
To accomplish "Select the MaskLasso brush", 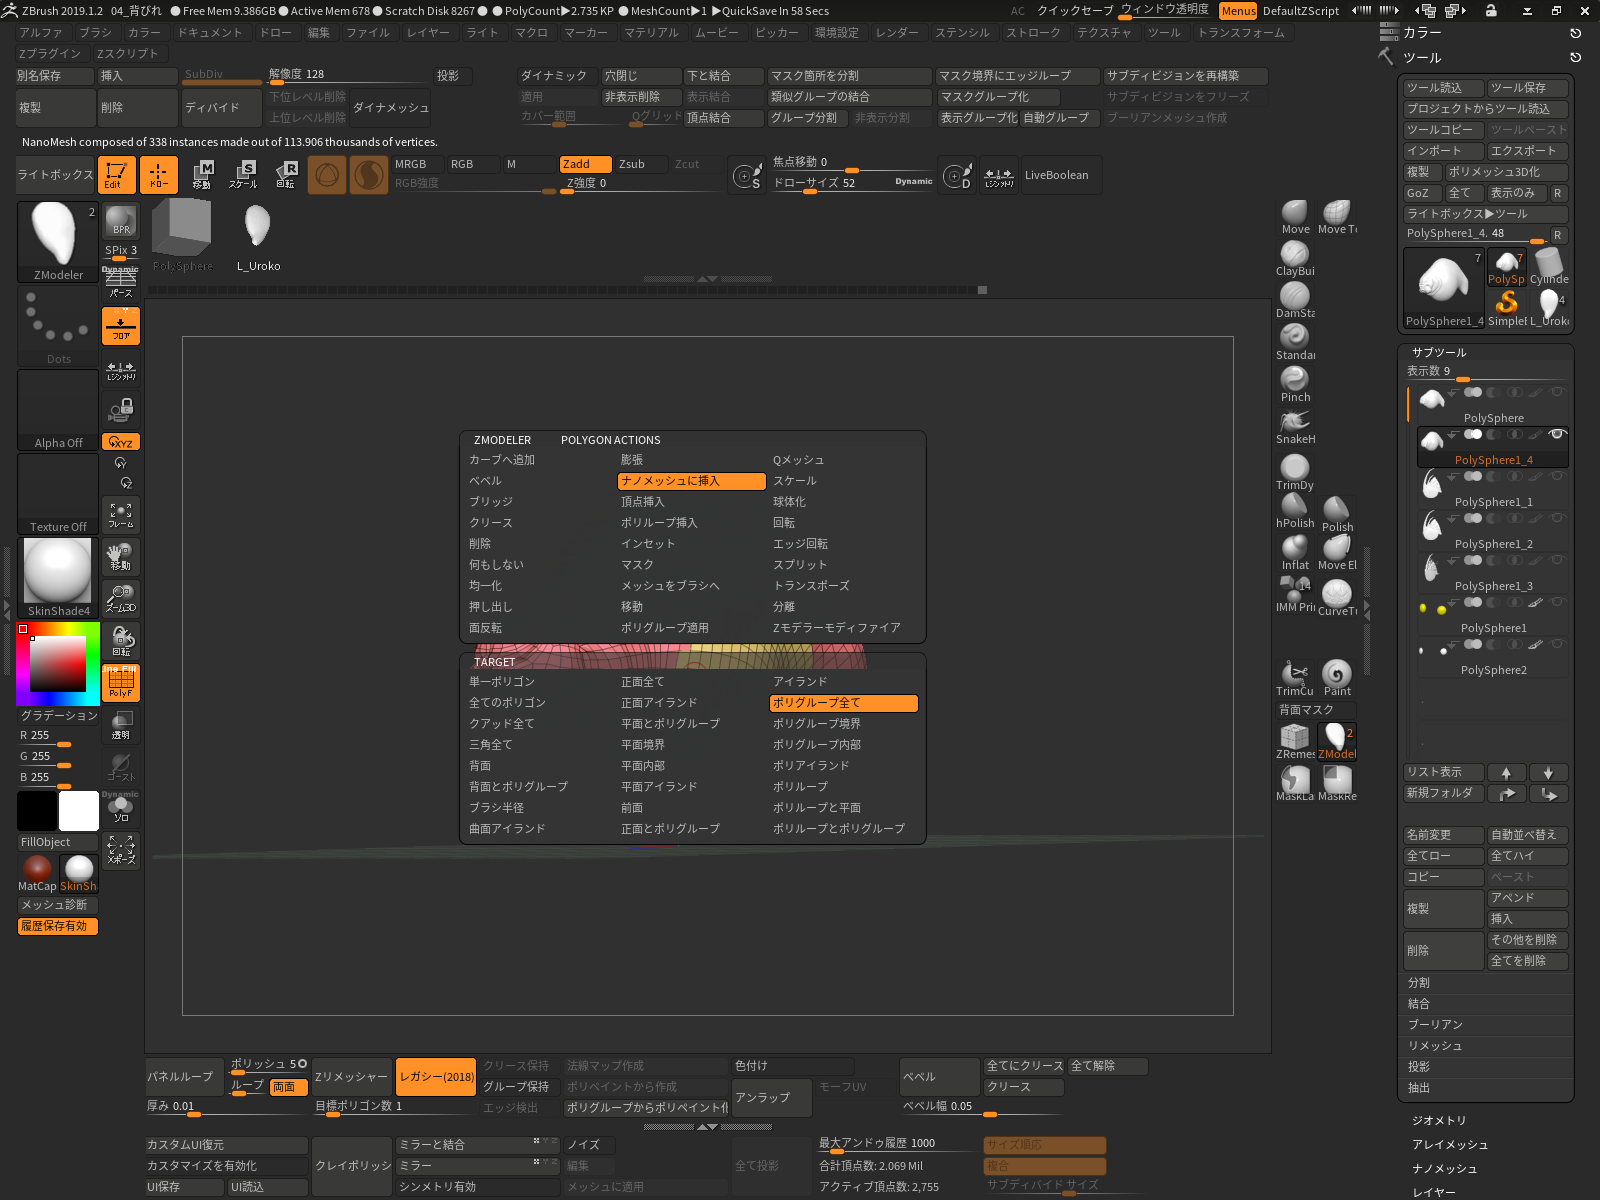I will [x=1295, y=784].
